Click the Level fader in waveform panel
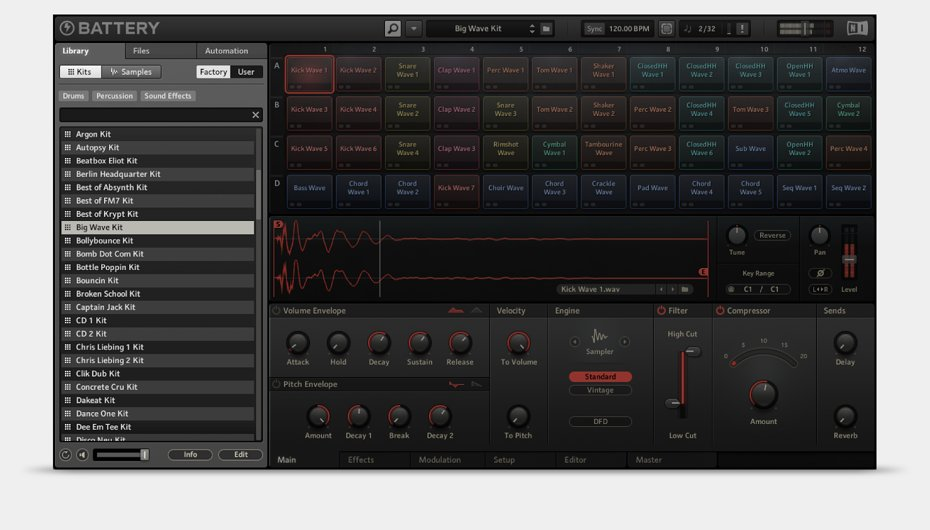930x530 pixels. pos(849,258)
